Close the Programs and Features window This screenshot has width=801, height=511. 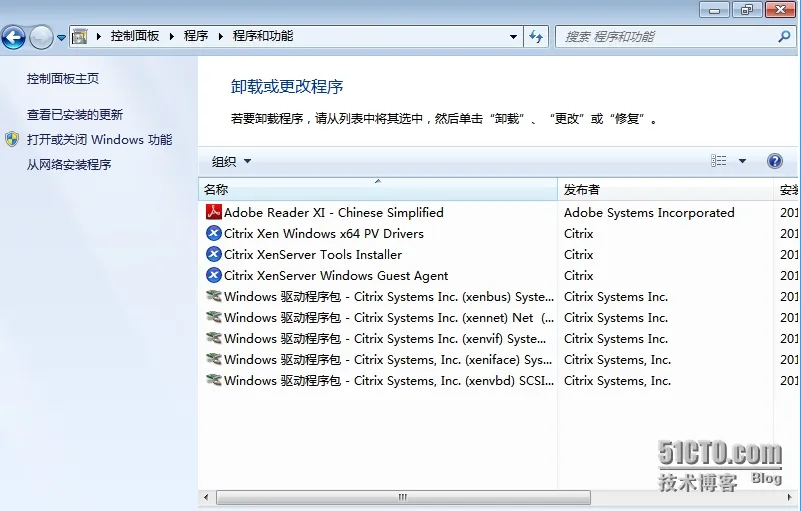[x=780, y=10]
